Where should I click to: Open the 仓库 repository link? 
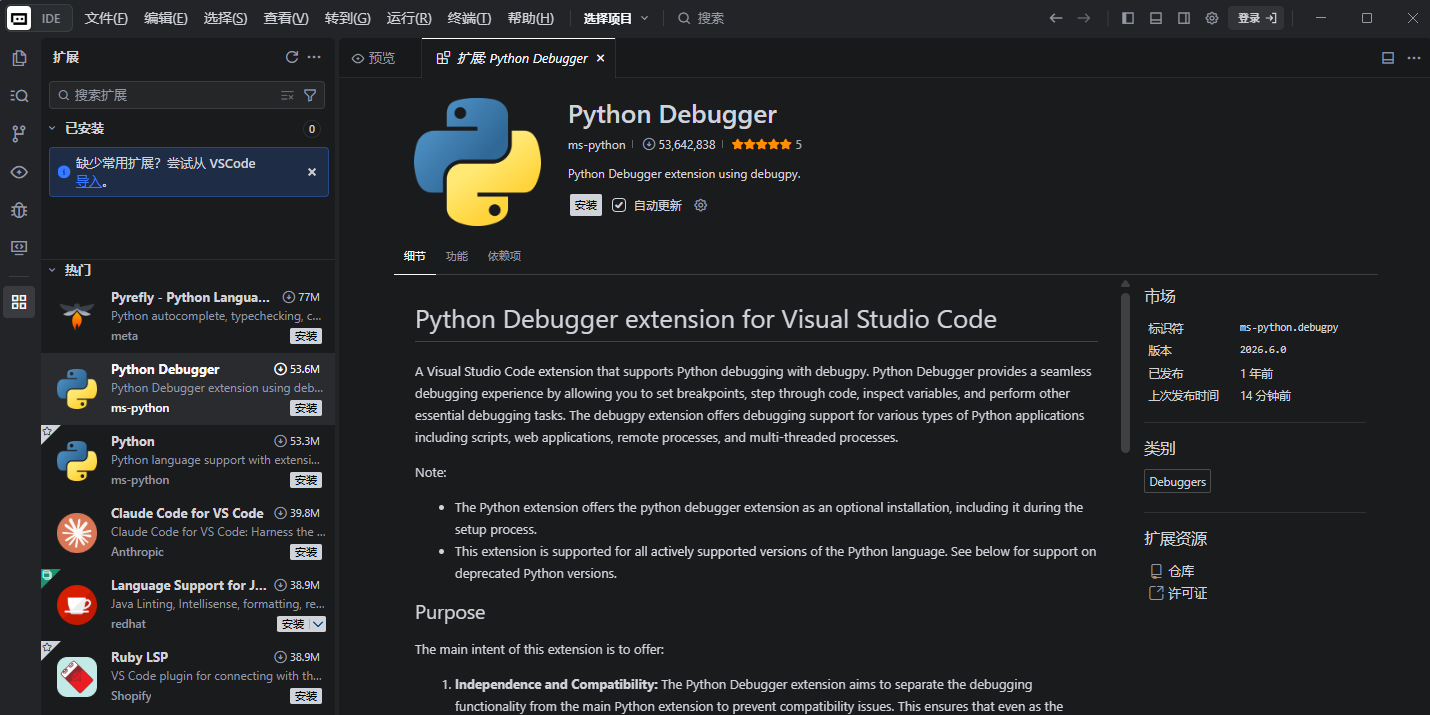click(x=1181, y=571)
